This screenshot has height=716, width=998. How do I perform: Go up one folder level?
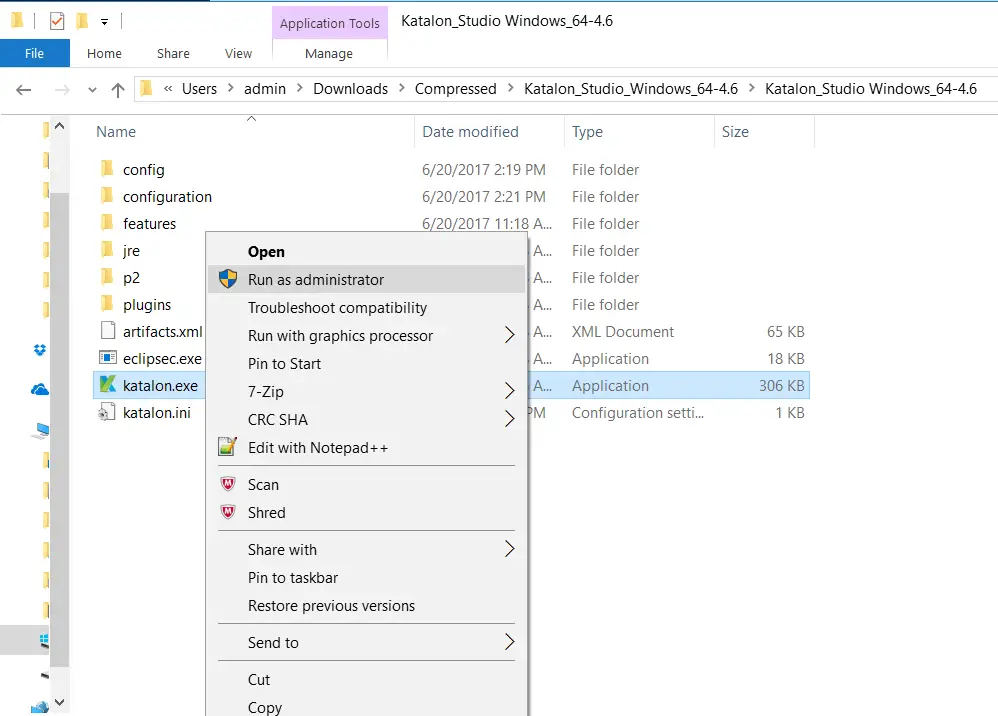(x=118, y=90)
